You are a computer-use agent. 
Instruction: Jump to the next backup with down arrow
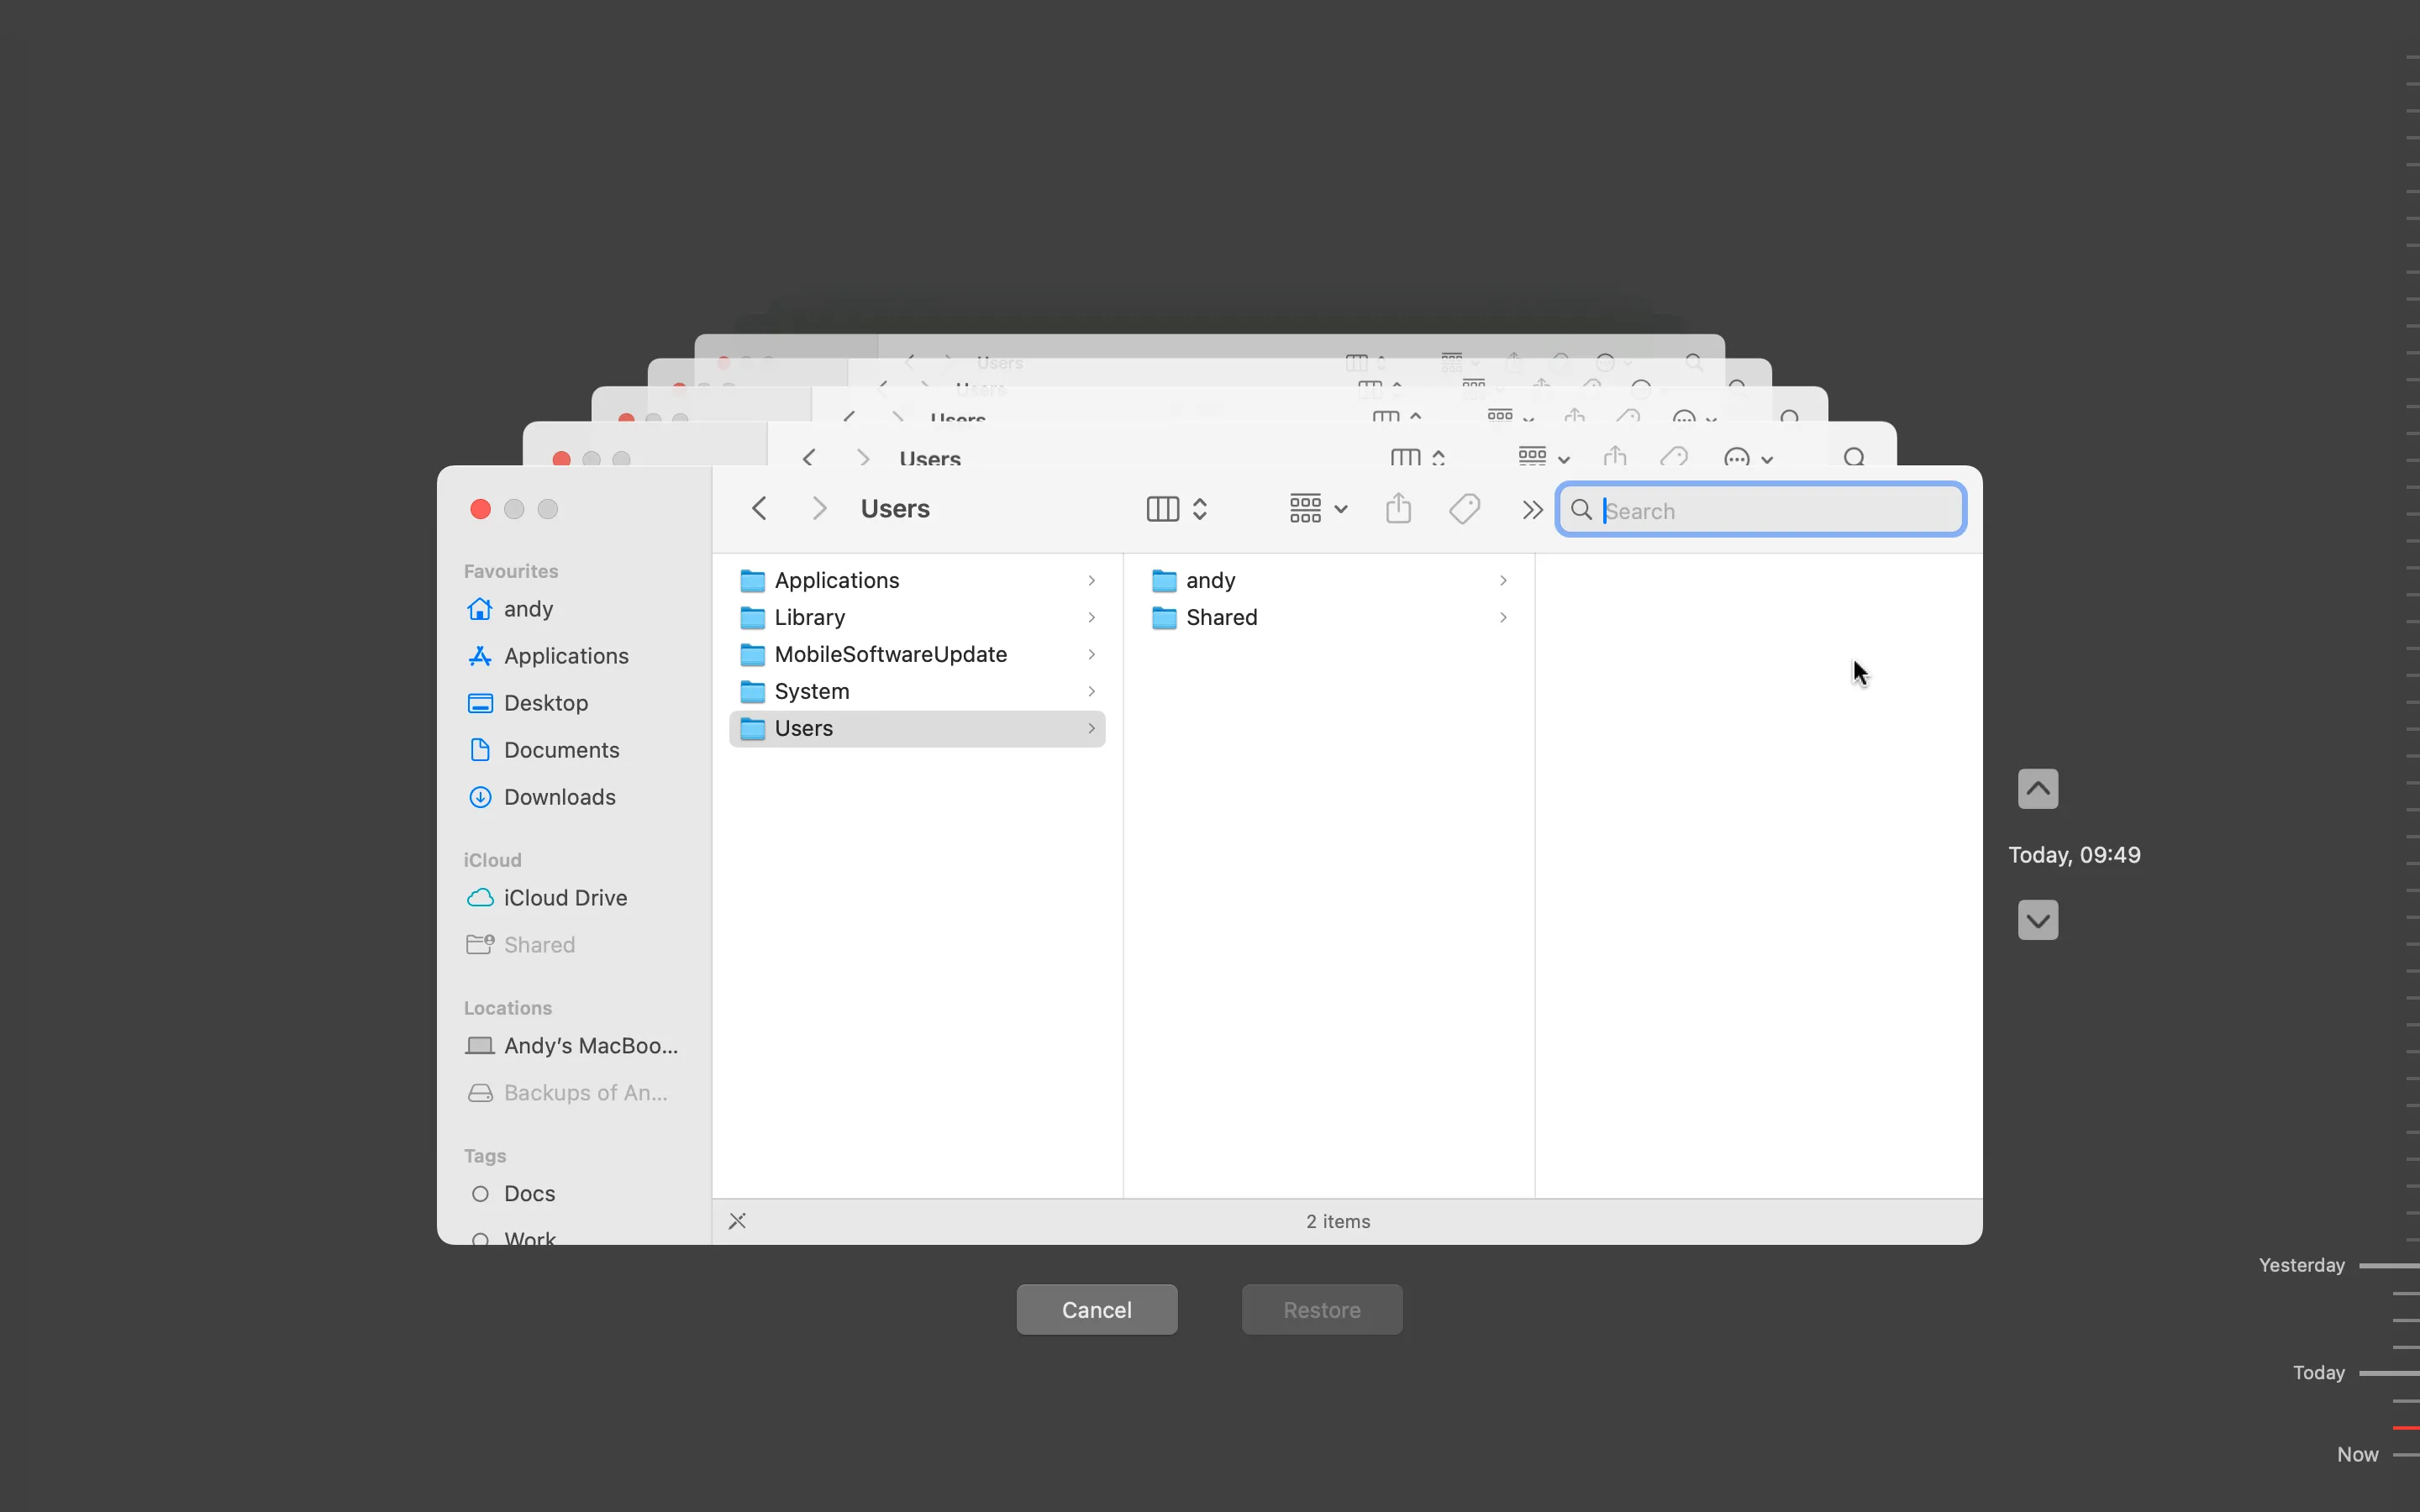pyautogui.click(x=2037, y=920)
